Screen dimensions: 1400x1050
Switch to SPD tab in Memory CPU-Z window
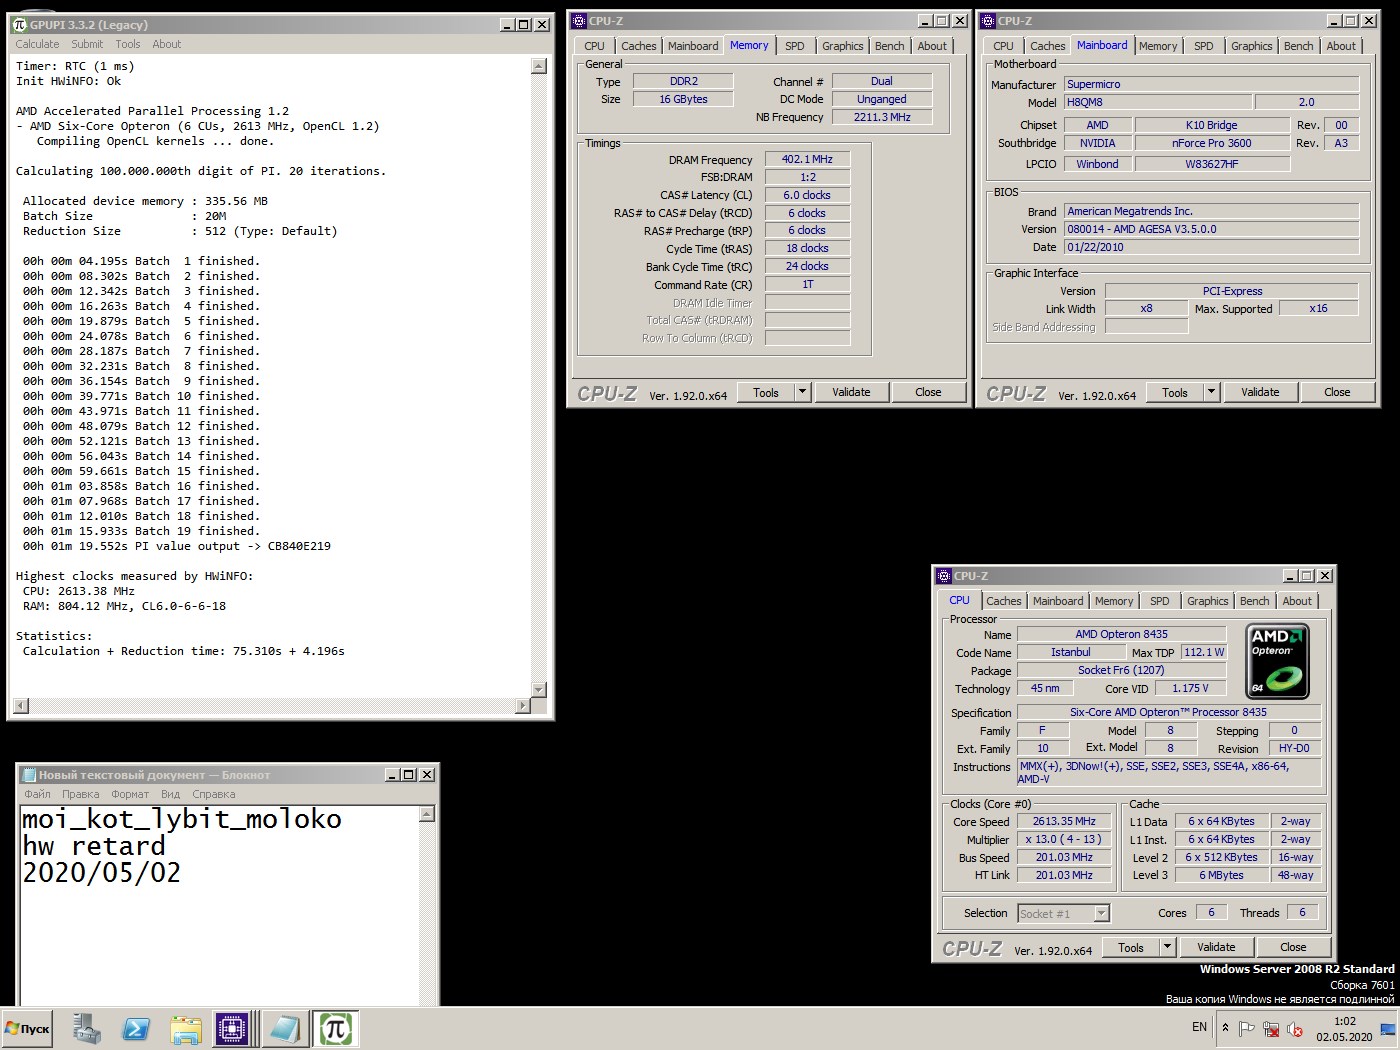795,46
